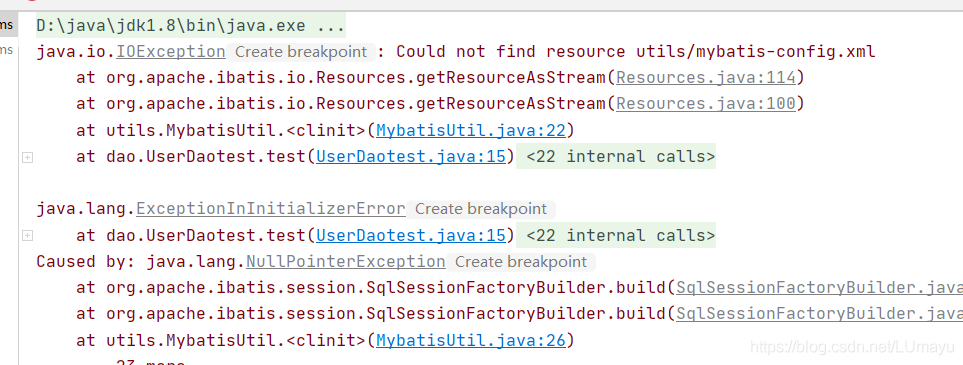Click 'utils.MybatisUtil.<clinit>' text on line 26 row

pyautogui.click(x=236, y=340)
